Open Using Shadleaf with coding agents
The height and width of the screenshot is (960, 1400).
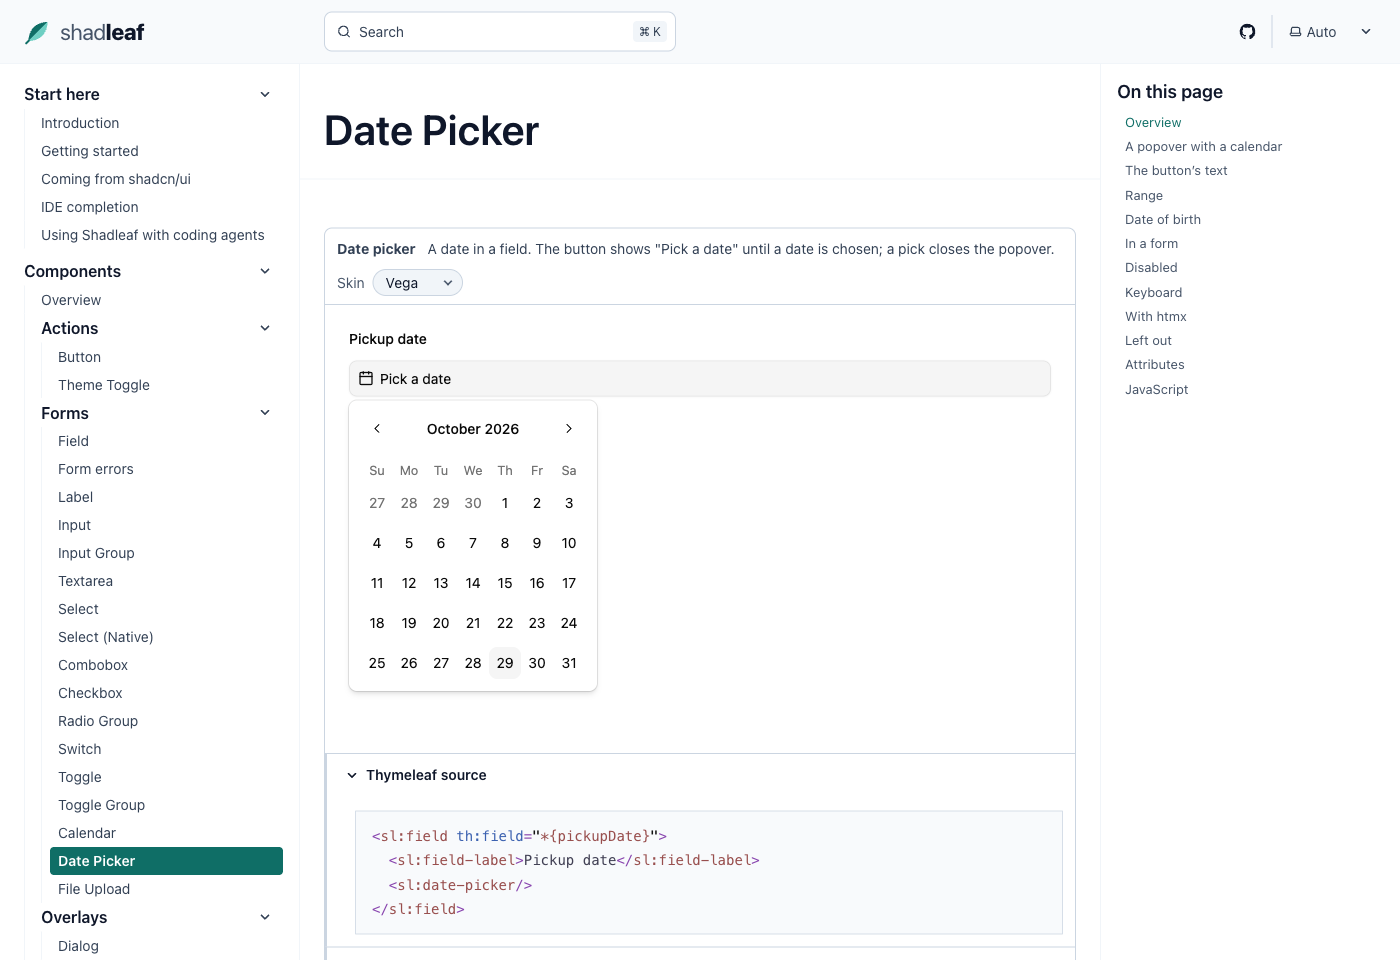[x=153, y=235]
